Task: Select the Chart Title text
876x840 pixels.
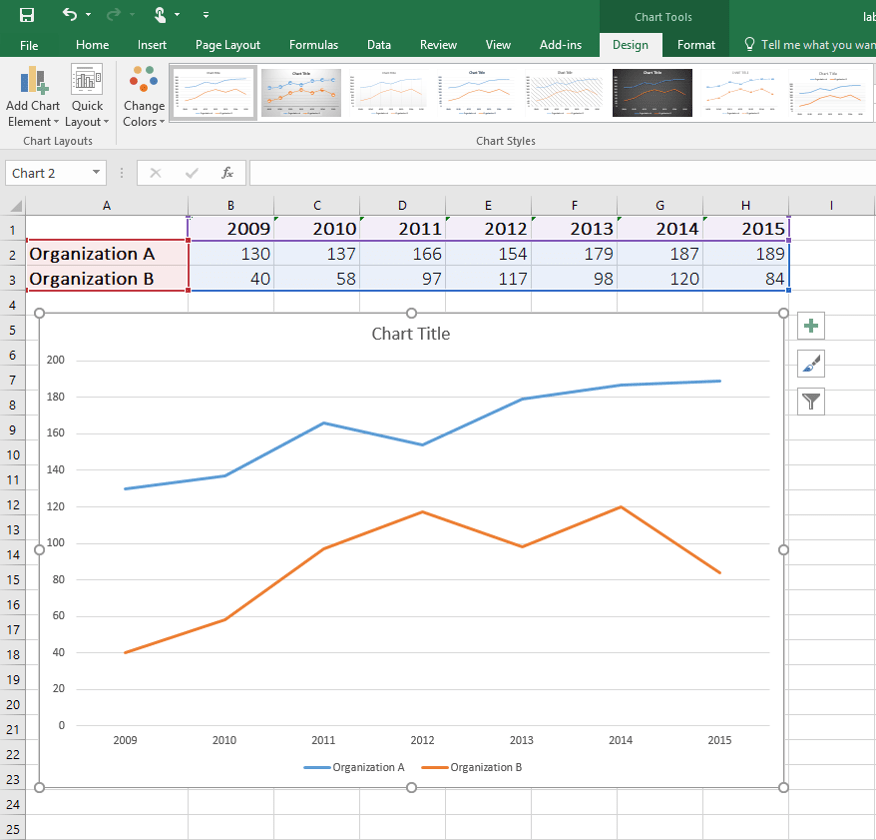Action: pos(411,334)
